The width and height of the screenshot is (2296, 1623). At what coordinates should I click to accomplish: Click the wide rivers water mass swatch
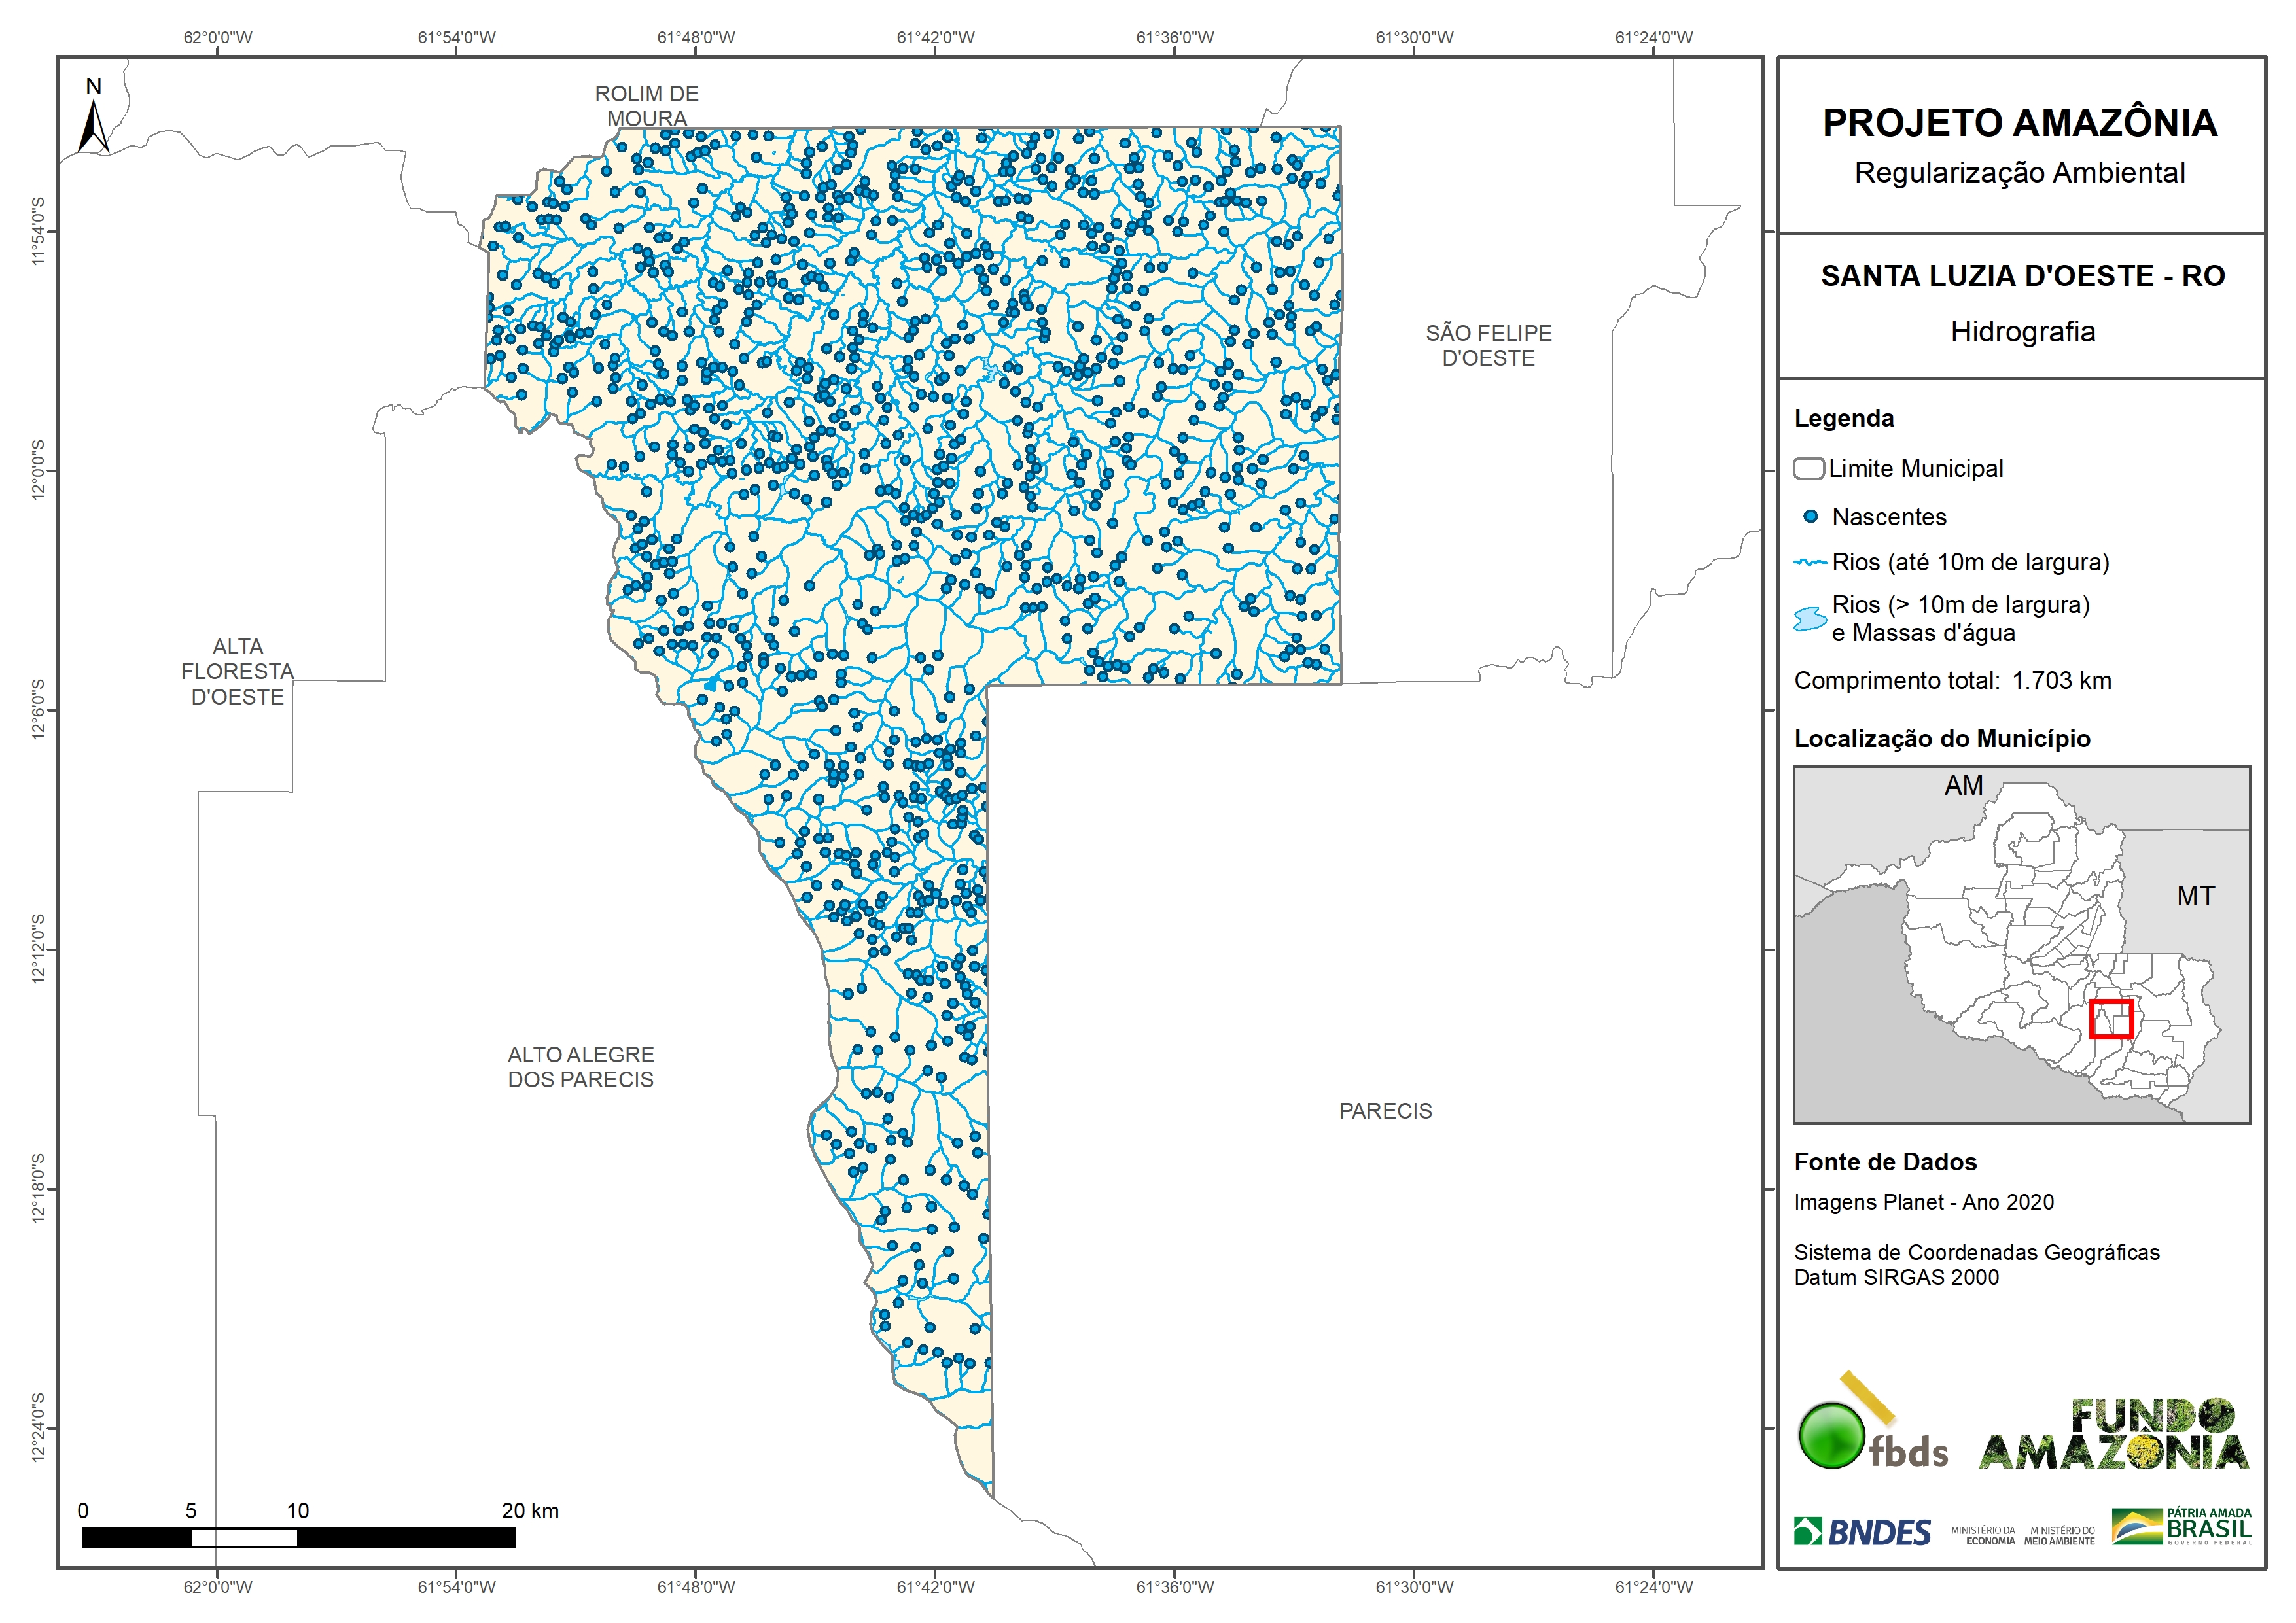click(x=1810, y=619)
